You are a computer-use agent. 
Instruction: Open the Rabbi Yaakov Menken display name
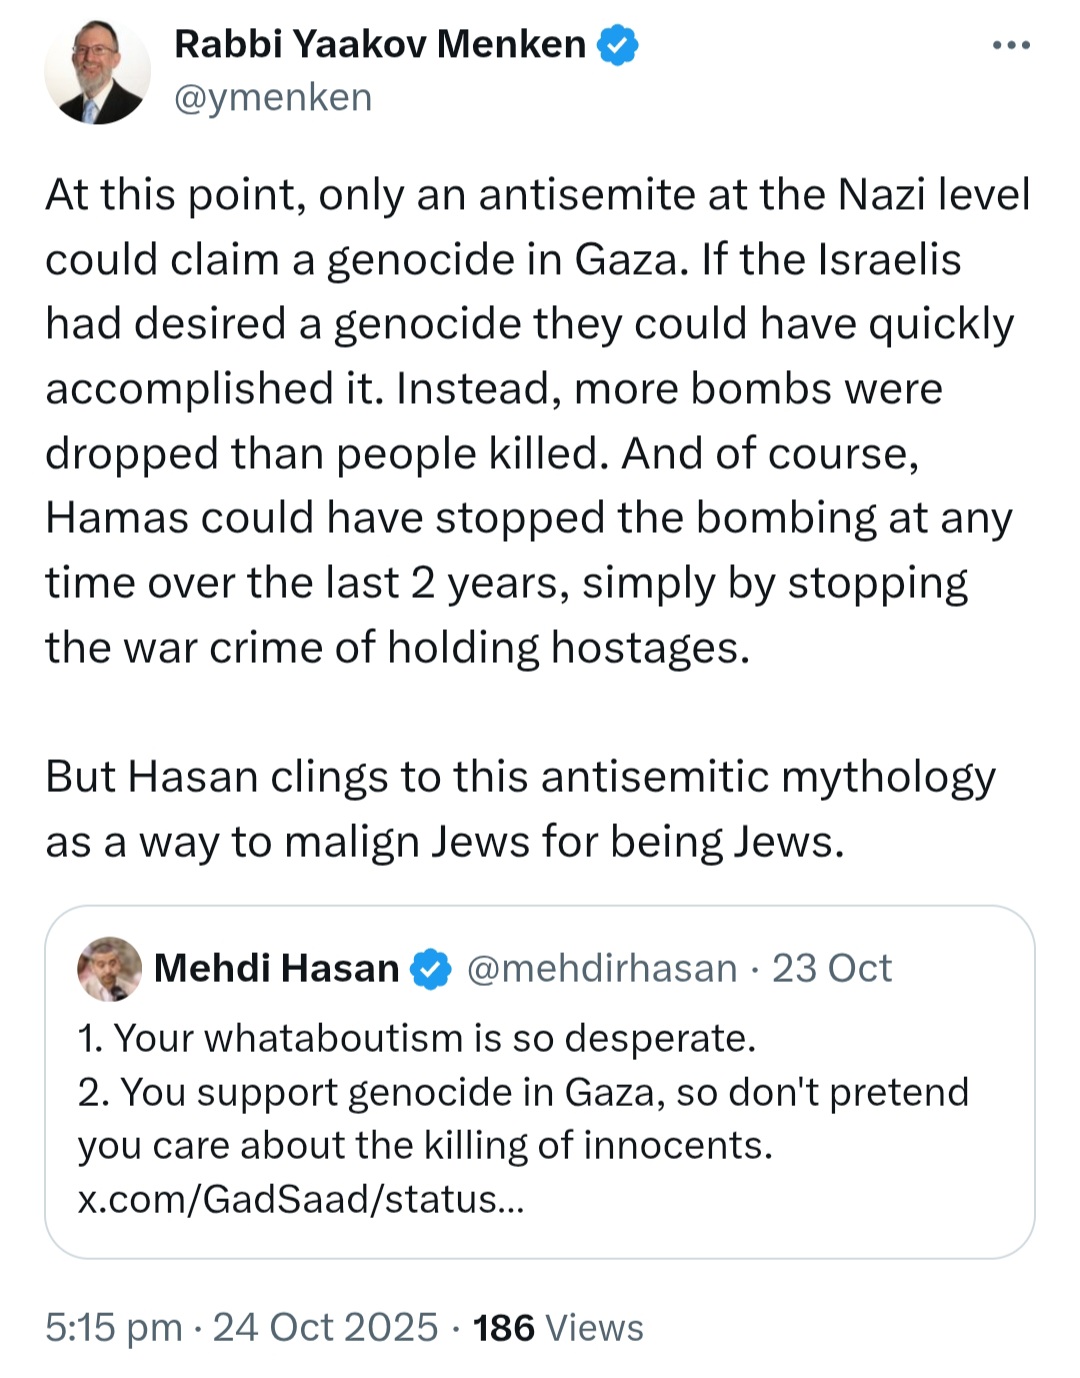point(380,45)
